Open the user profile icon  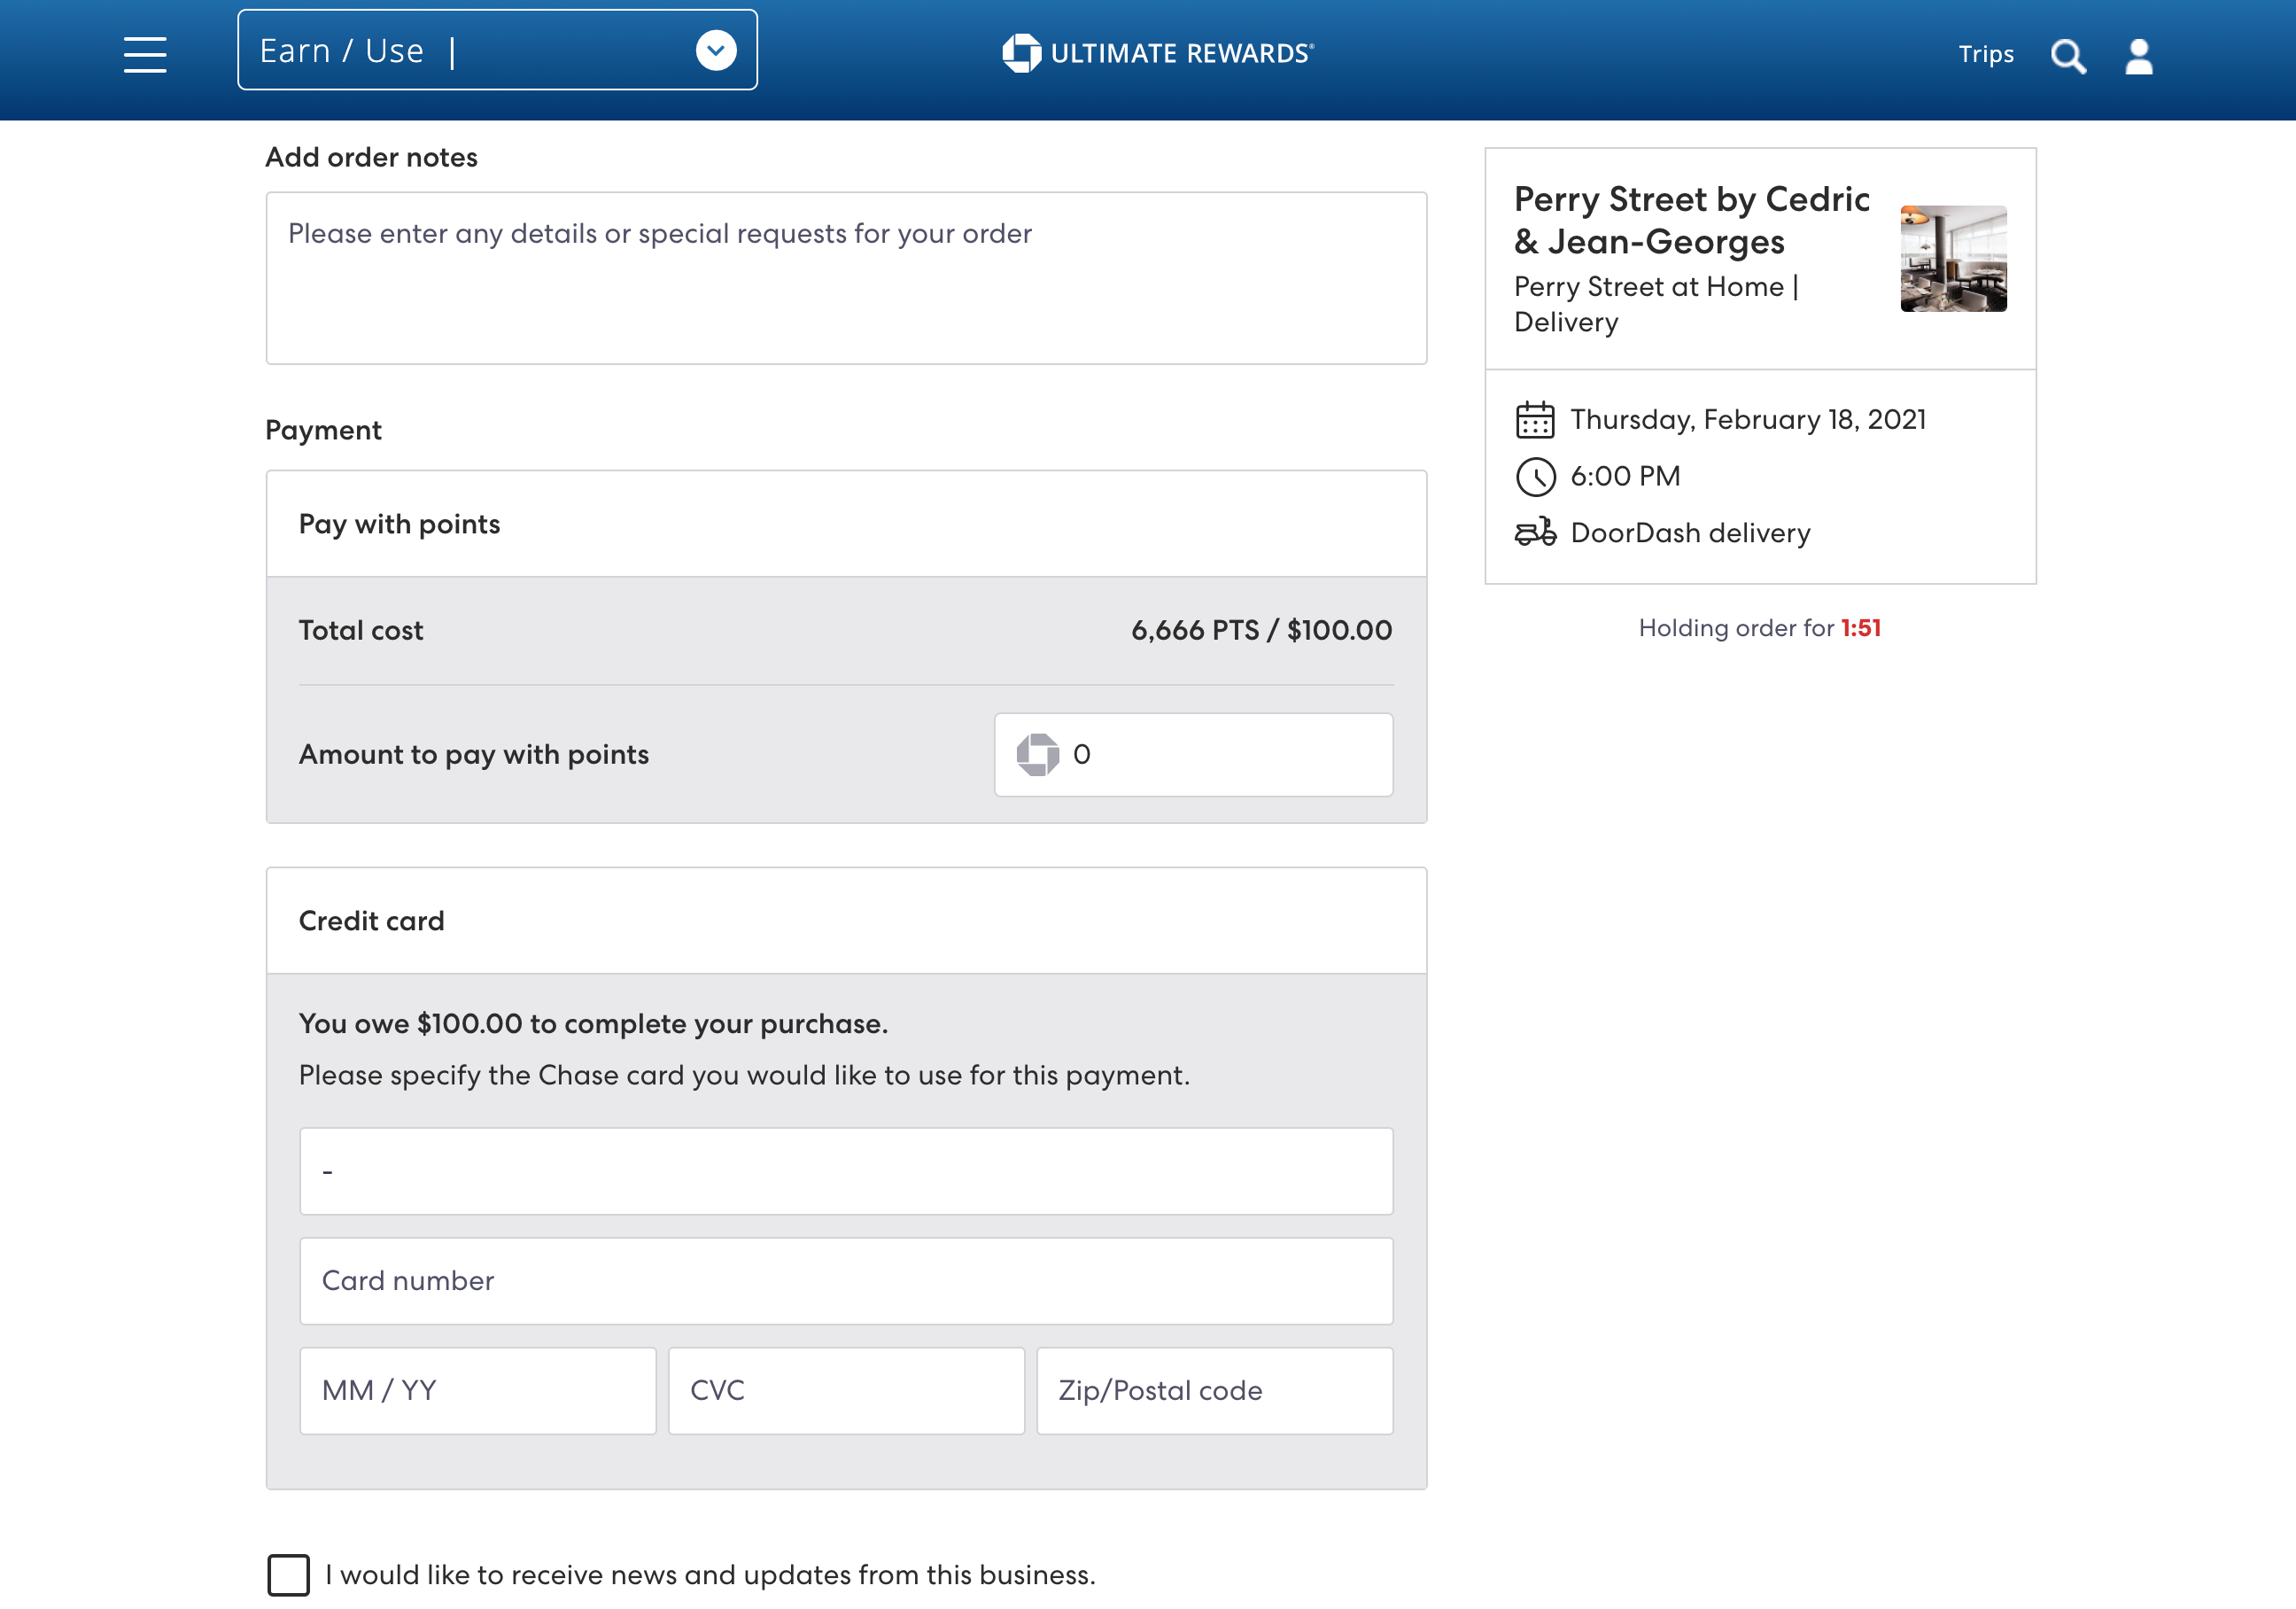(x=2140, y=56)
